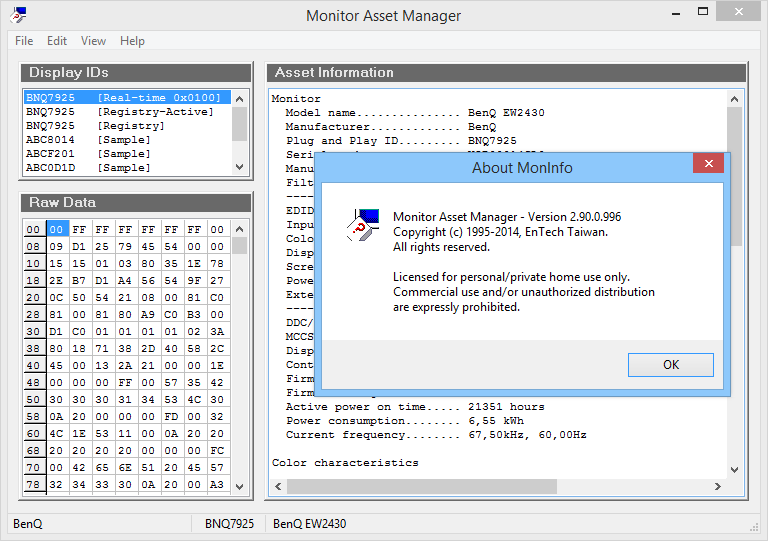Click row header 68 in Raw Data
768x541 pixels.
(33, 450)
